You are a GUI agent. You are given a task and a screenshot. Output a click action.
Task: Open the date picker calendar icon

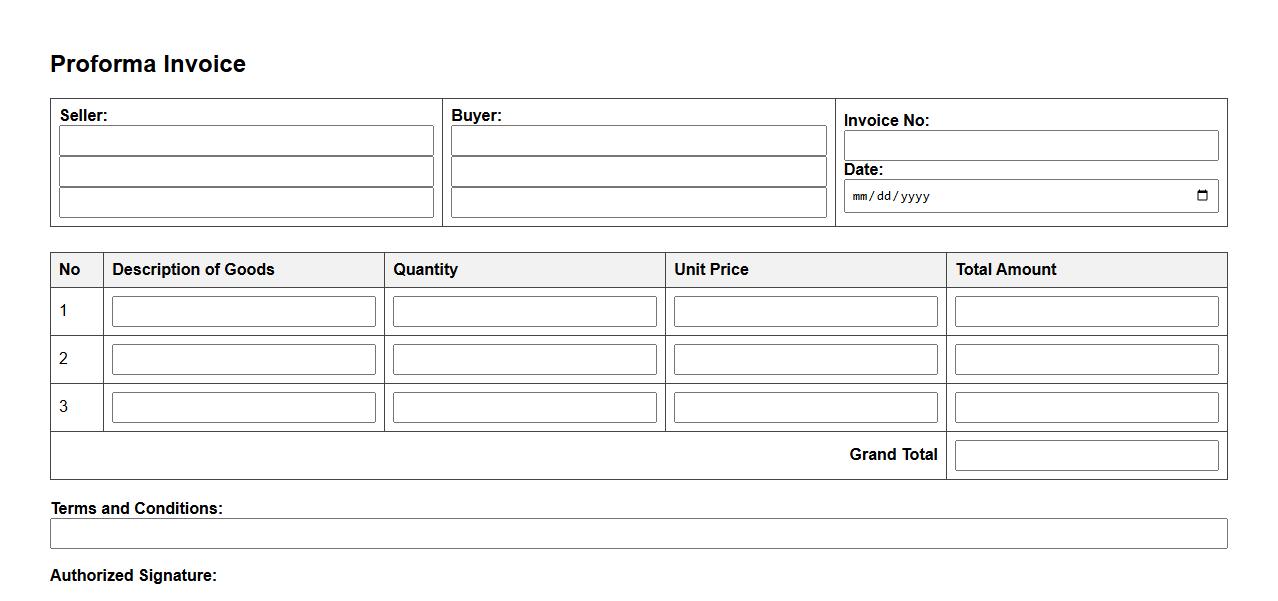[x=1202, y=196]
